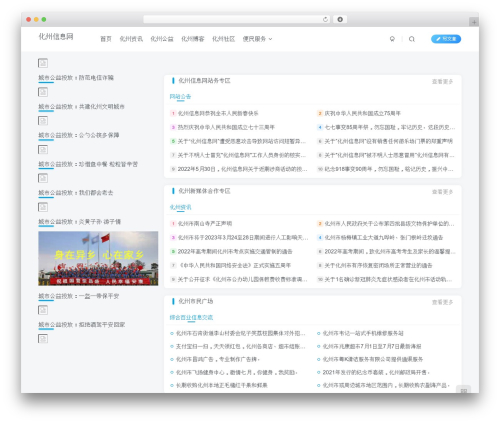
Task: Click the browser address bar
Action: (x=237, y=19)
